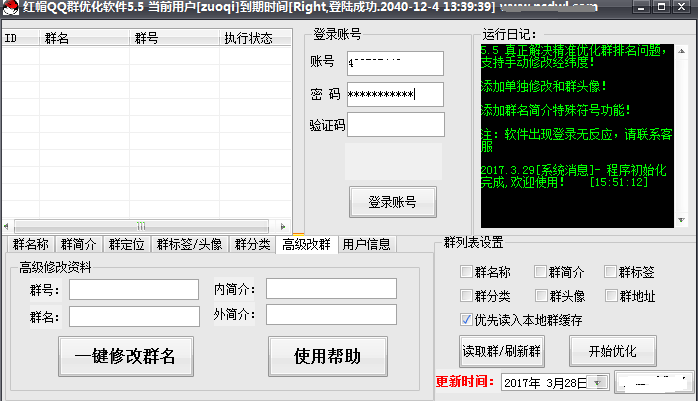Image resolution: width=698 pixels, height=401 pixels.
Task: Click group list left scroll arrow
Action: (7, 226)
